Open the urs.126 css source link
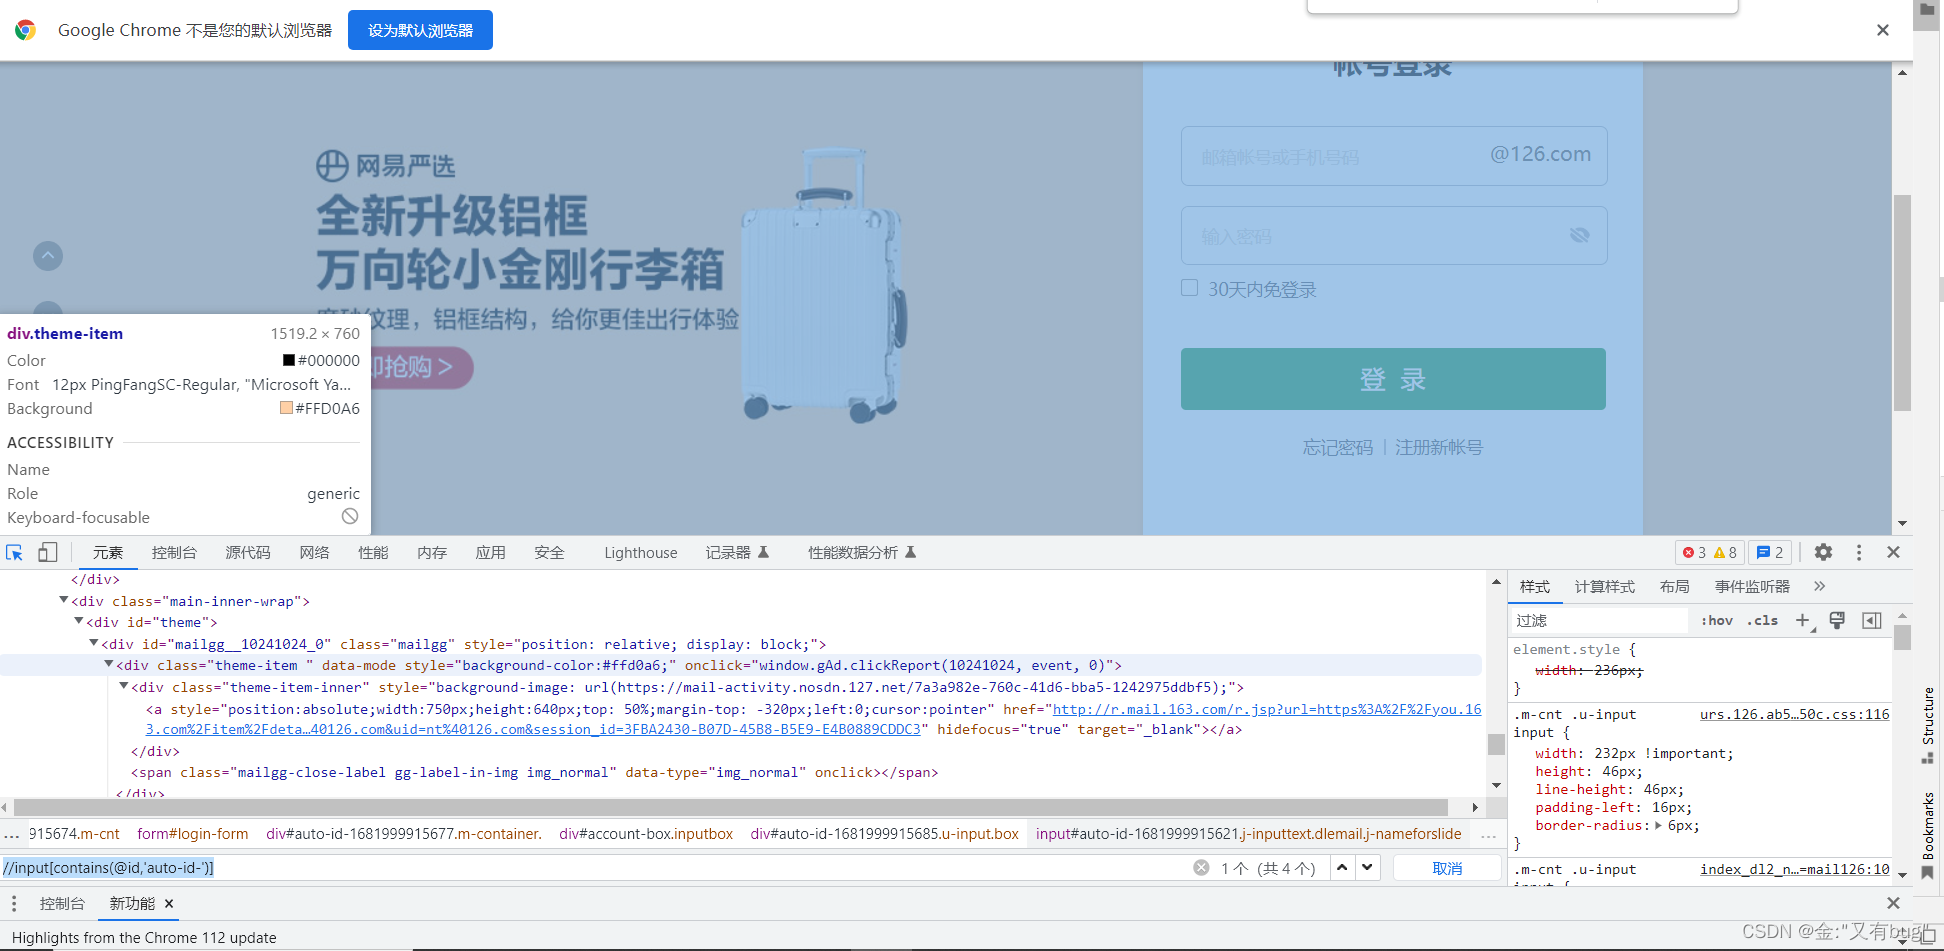This screenshot has height=951, width=1944. 1795,714
